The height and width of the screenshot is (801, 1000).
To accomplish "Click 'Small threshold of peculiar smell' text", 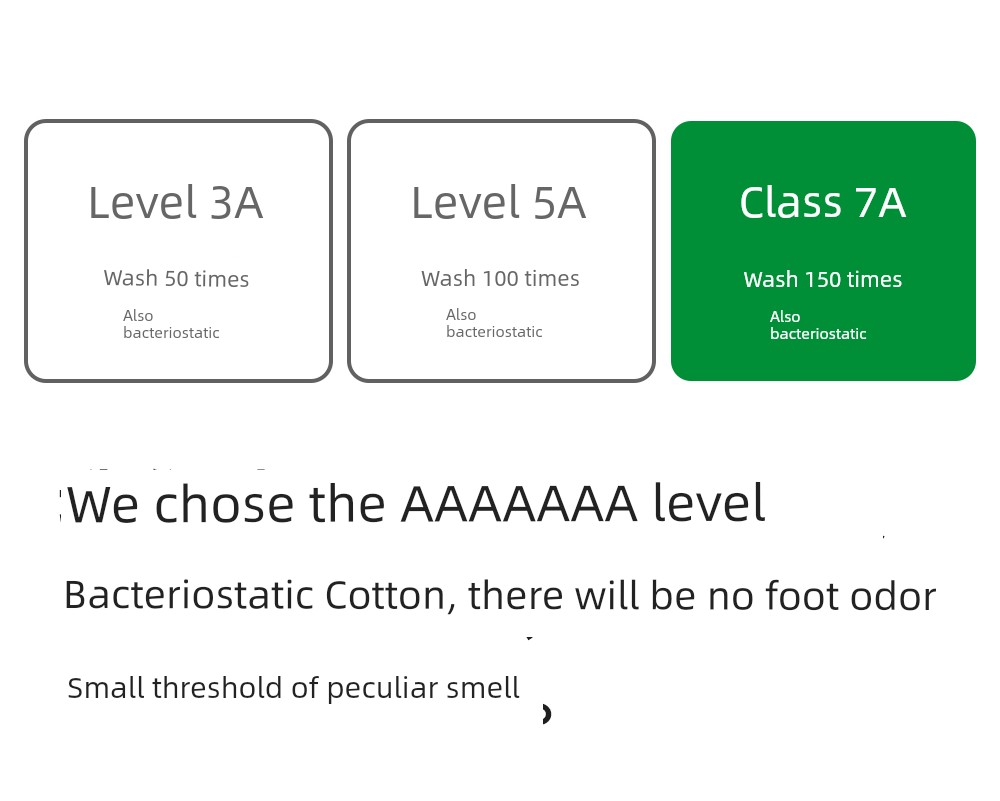I will pos(293,689).
